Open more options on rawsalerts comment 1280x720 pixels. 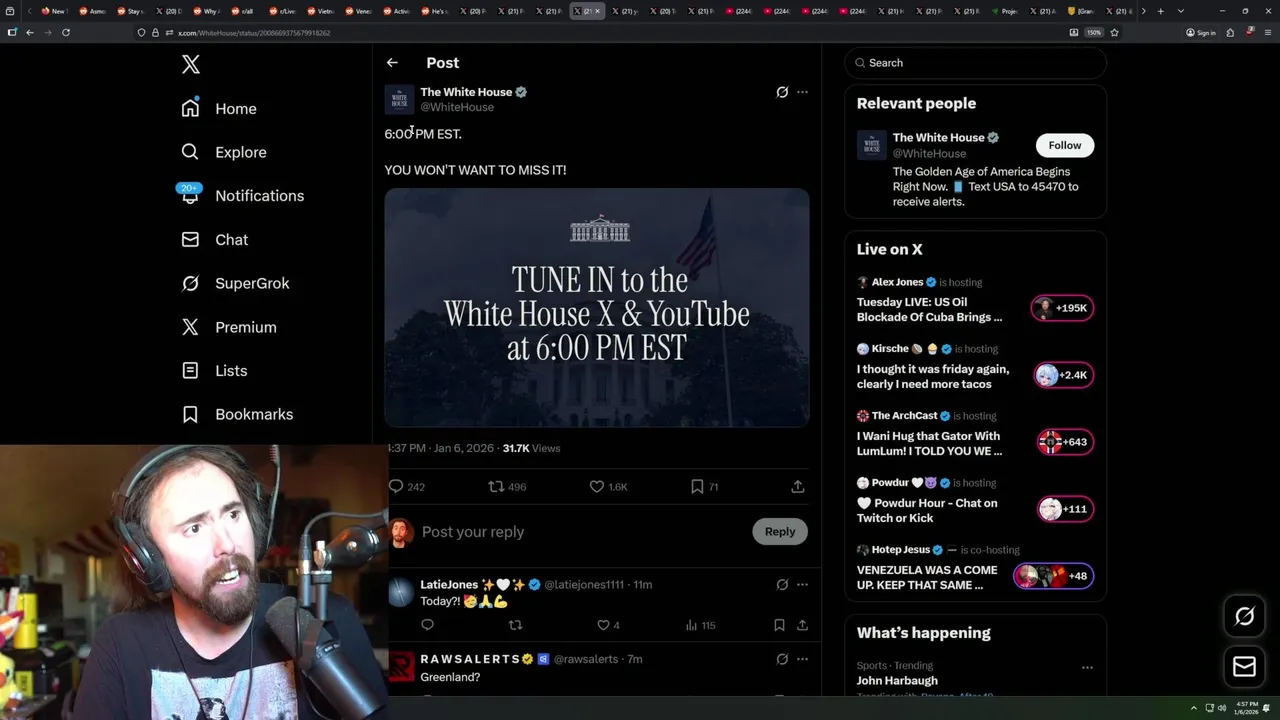pos(802,659)
